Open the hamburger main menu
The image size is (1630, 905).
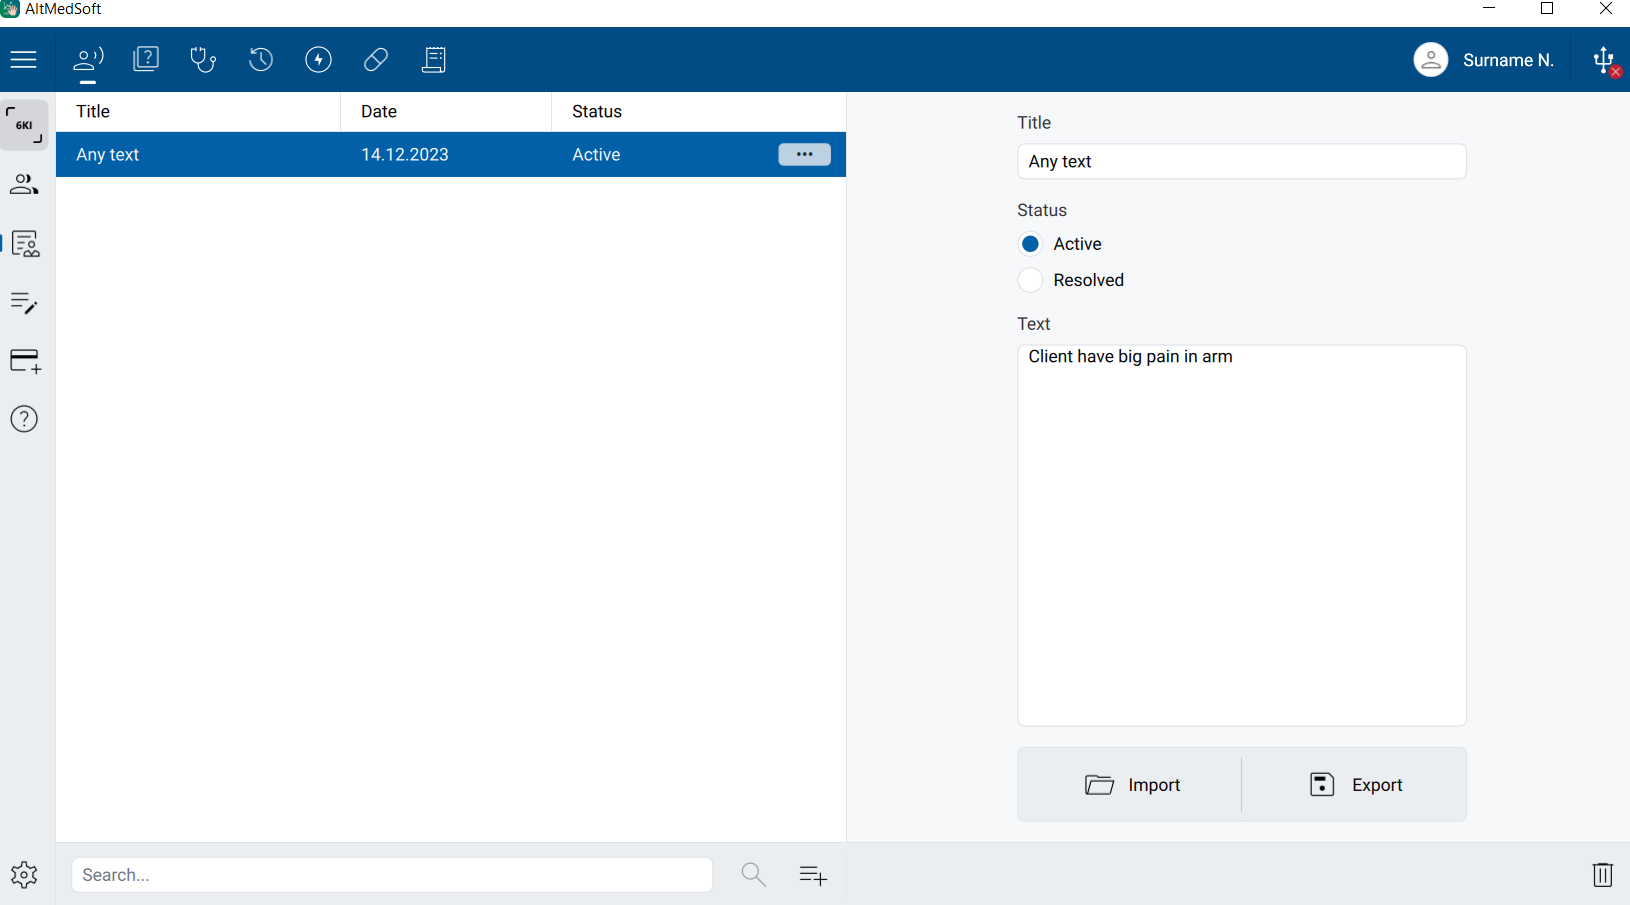point(24,60)
